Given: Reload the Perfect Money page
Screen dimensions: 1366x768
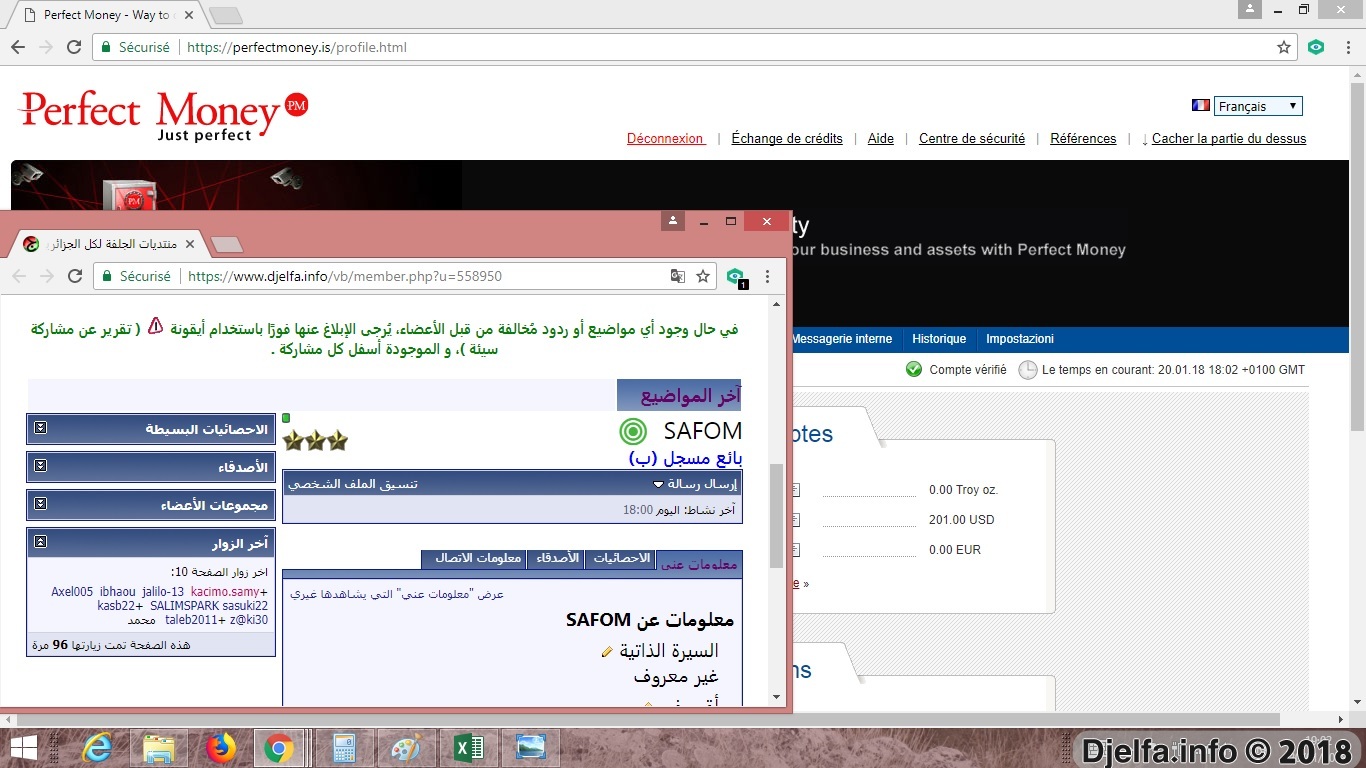Looking at the screenshot, I should pos(74,47).
